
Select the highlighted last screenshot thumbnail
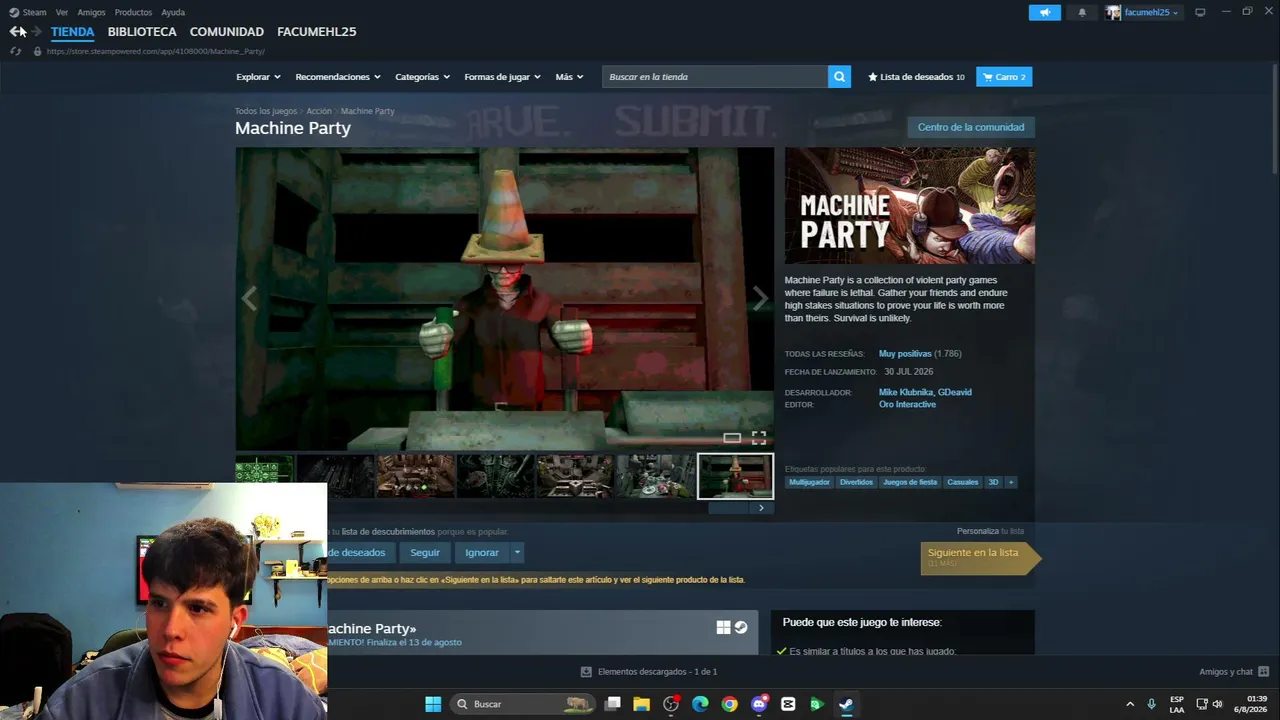735,476
